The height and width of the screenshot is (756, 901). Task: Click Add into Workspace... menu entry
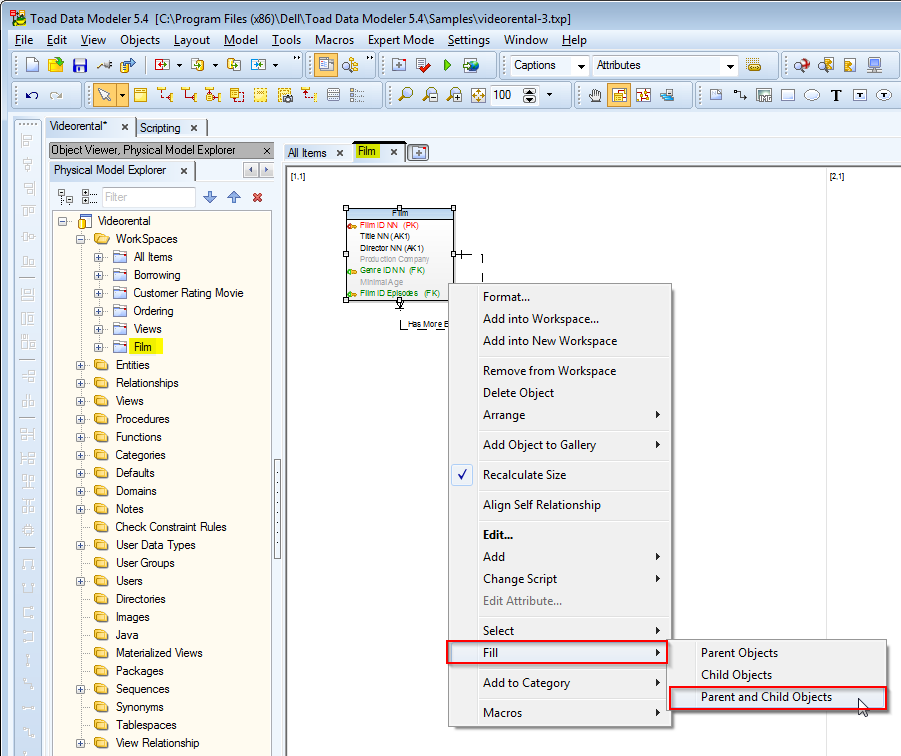click(560, 319)
